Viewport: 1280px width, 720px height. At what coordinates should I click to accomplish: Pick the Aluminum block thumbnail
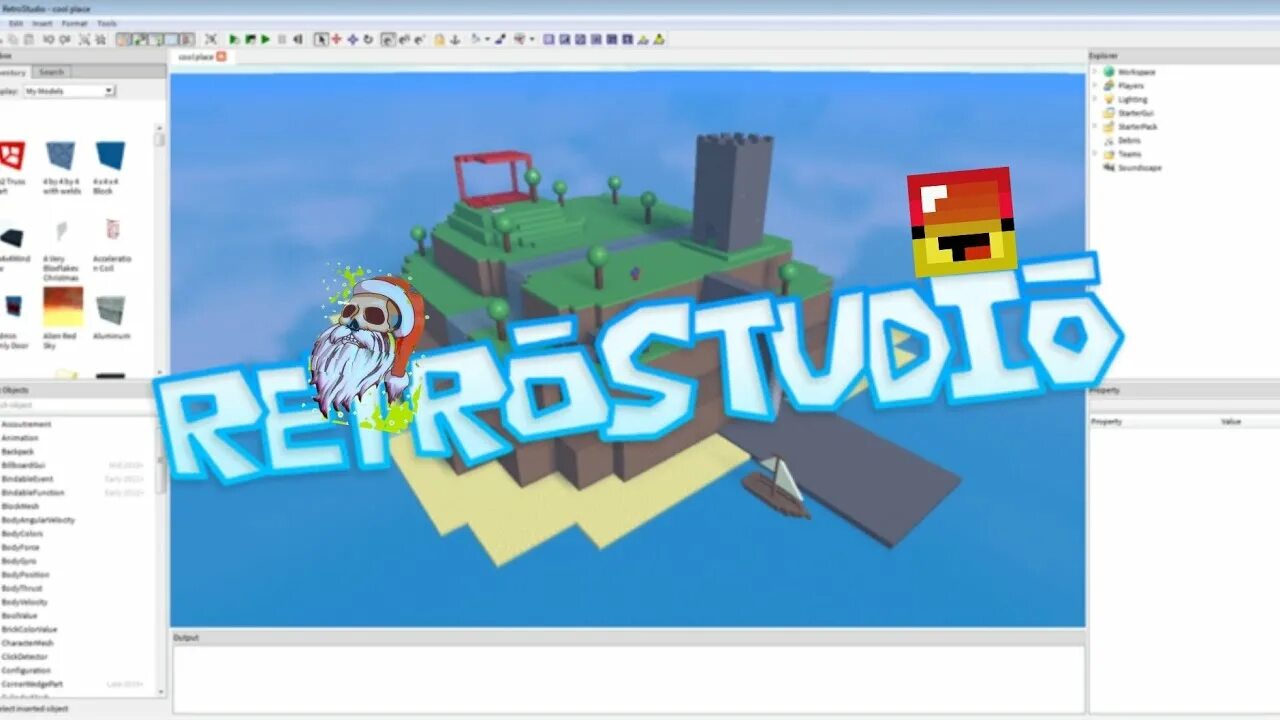110,310
